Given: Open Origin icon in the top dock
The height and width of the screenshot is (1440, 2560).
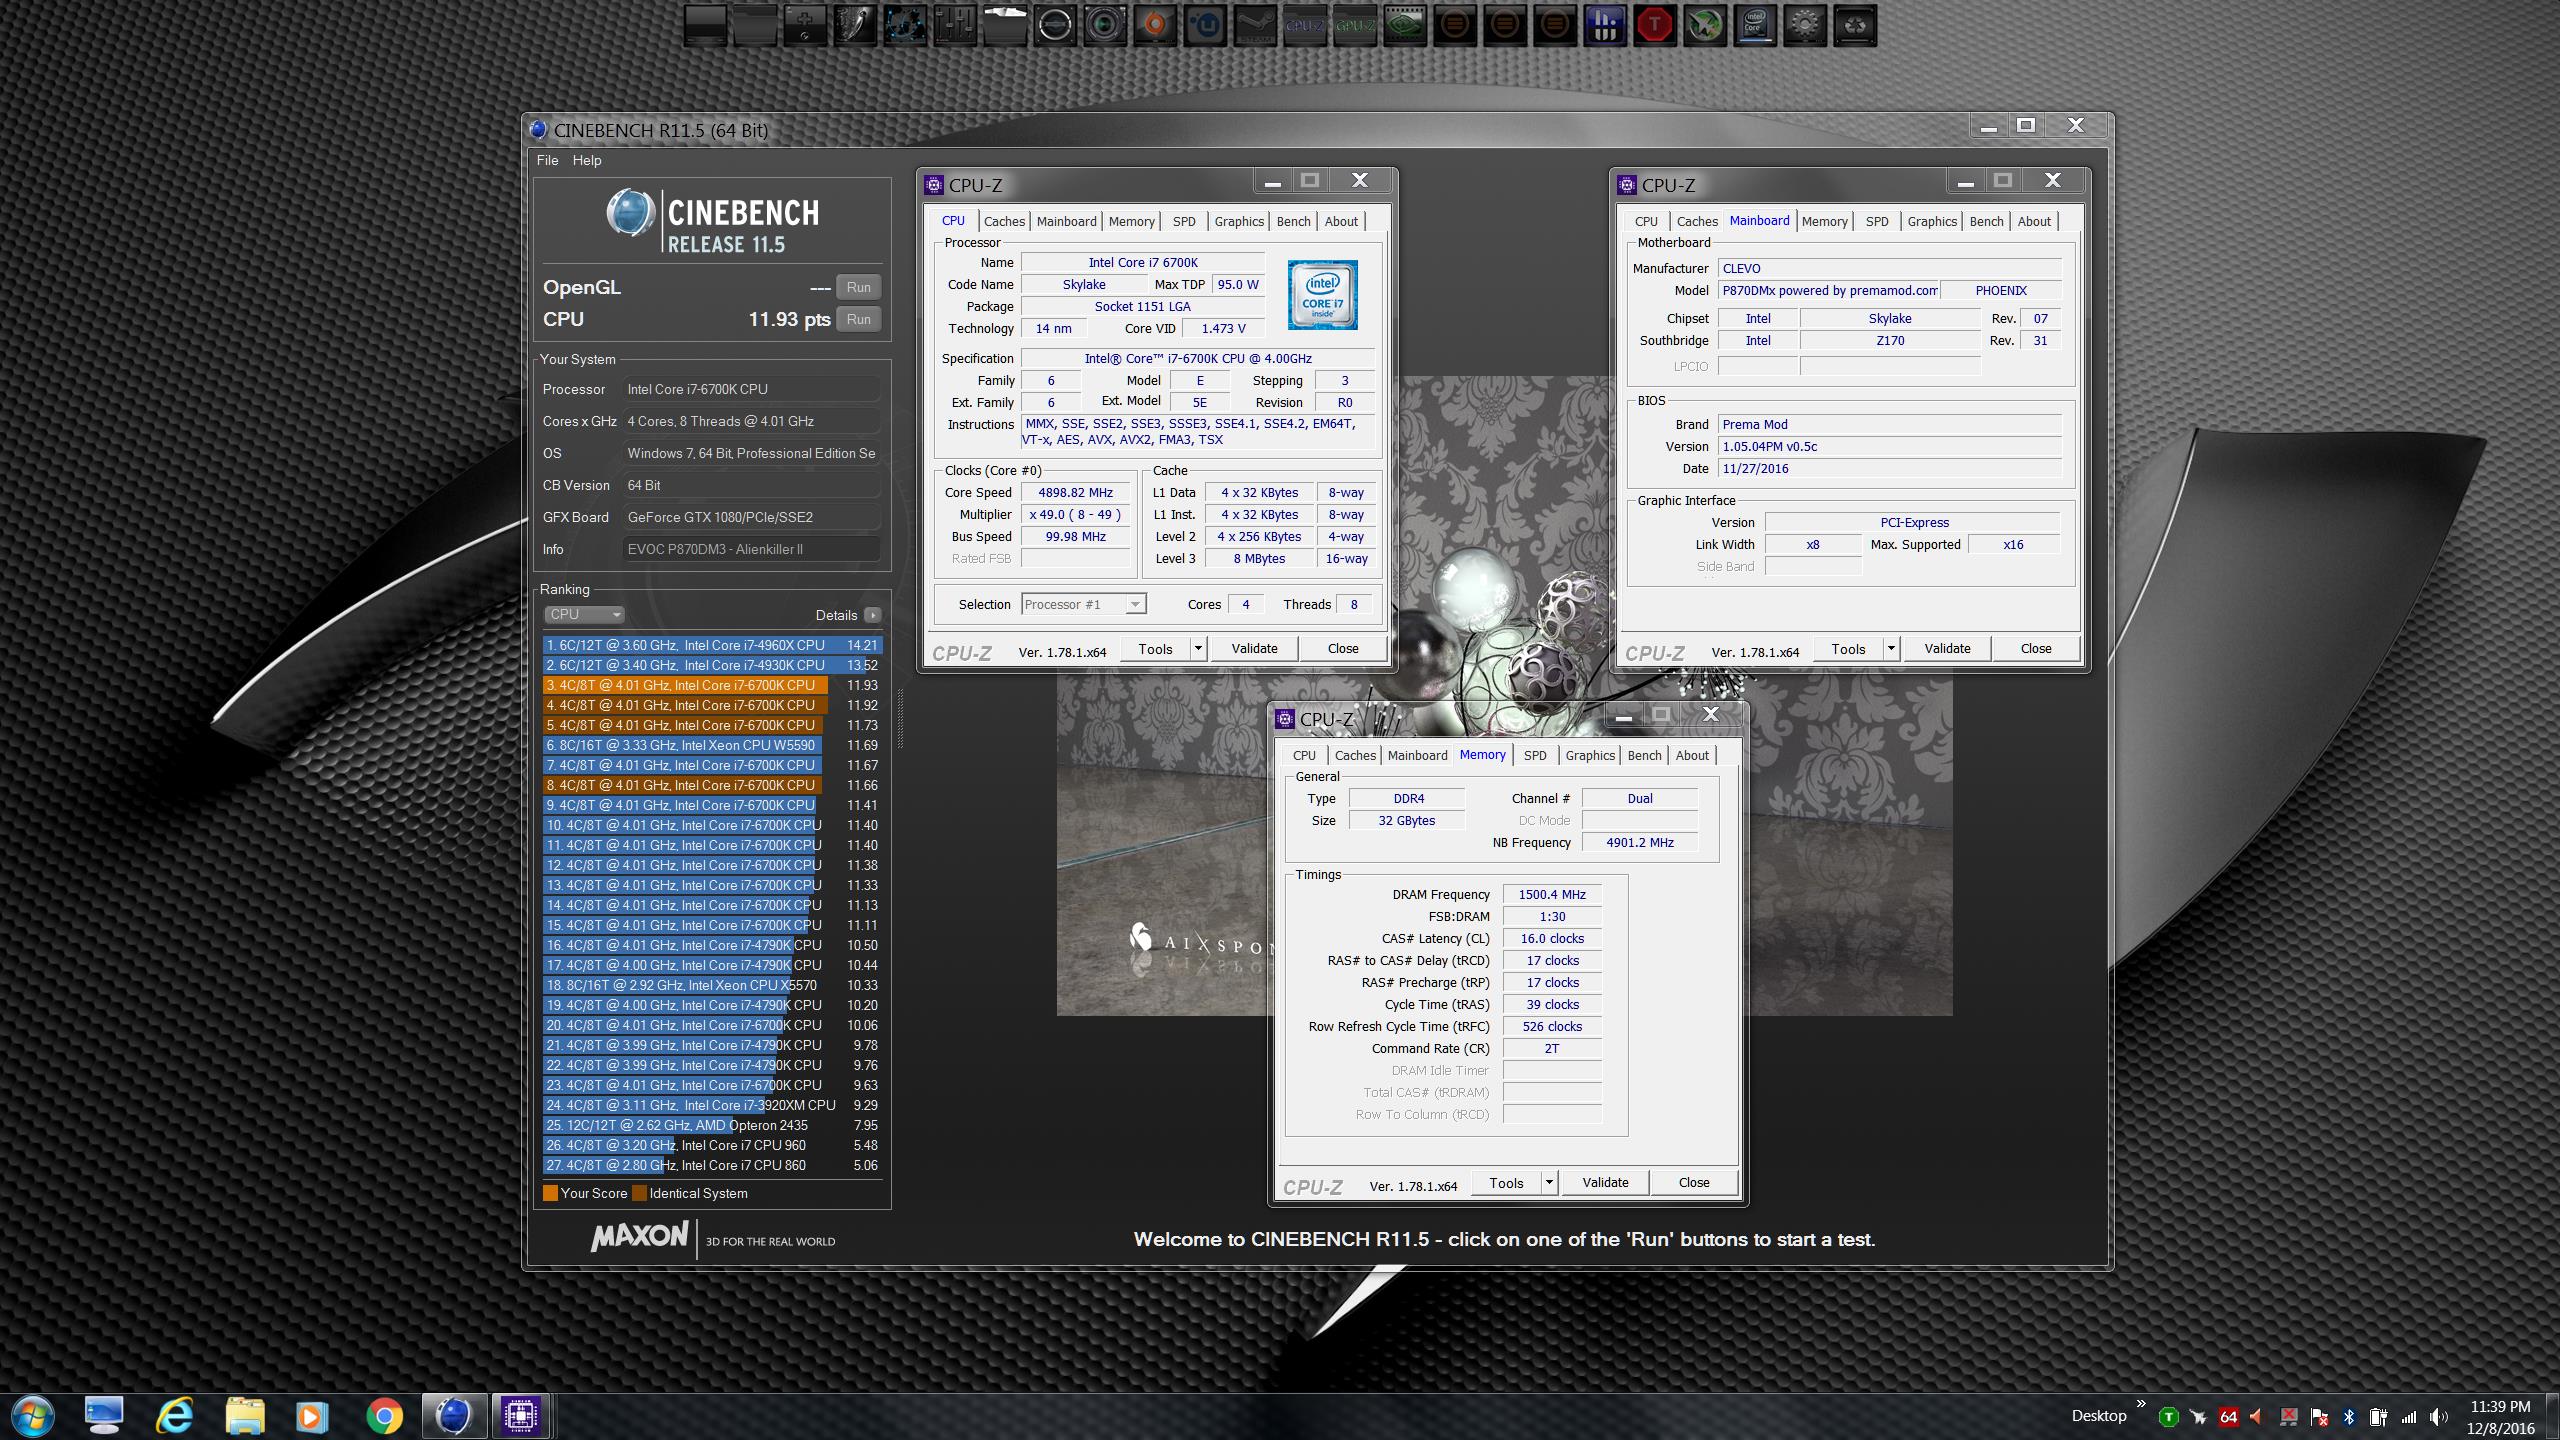Looking at the screenshot, I should tap(1155, 25).
